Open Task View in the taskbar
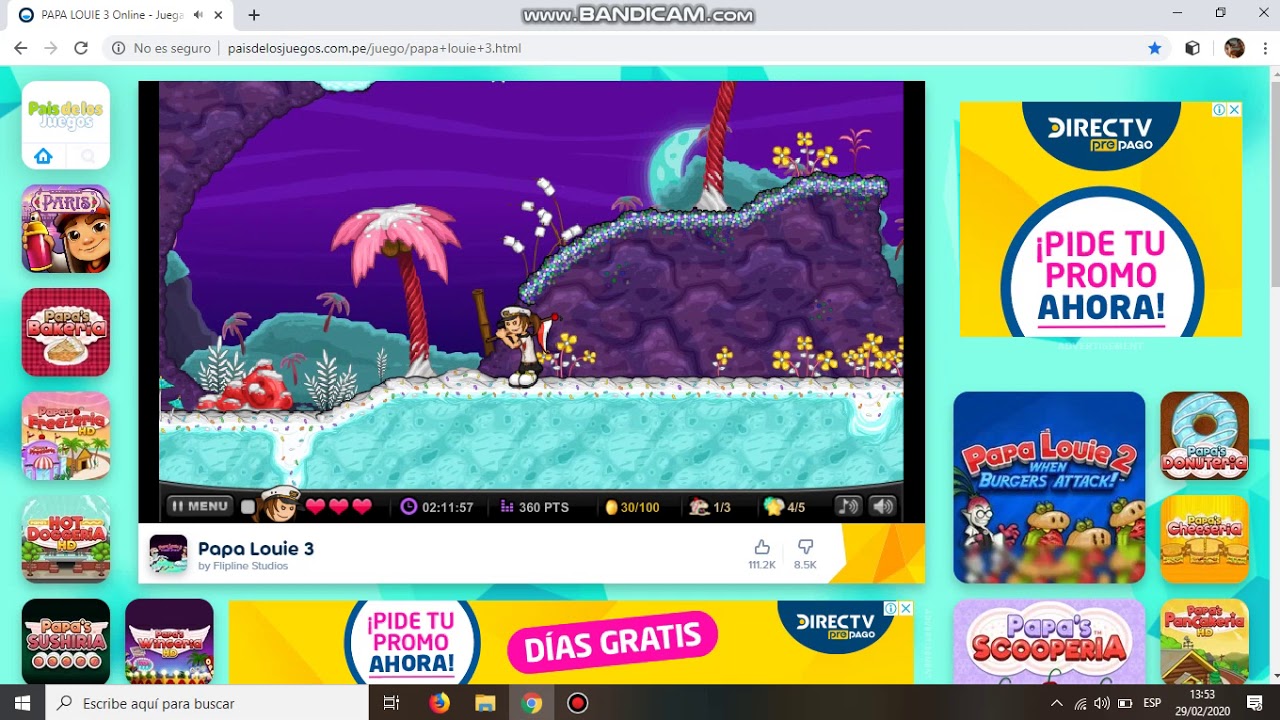The image size is (1280, 720). pos(392,703)
